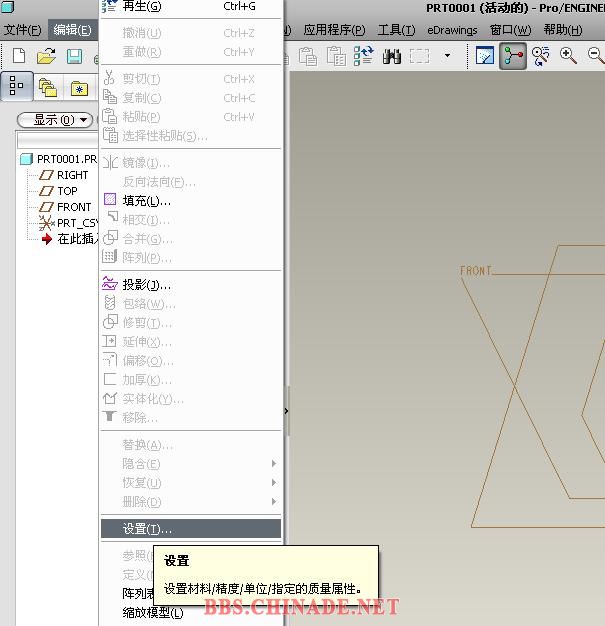Screen dimensions: 605x626
Task: Open the selection box dropdown arrow
Action: (447, 56)
